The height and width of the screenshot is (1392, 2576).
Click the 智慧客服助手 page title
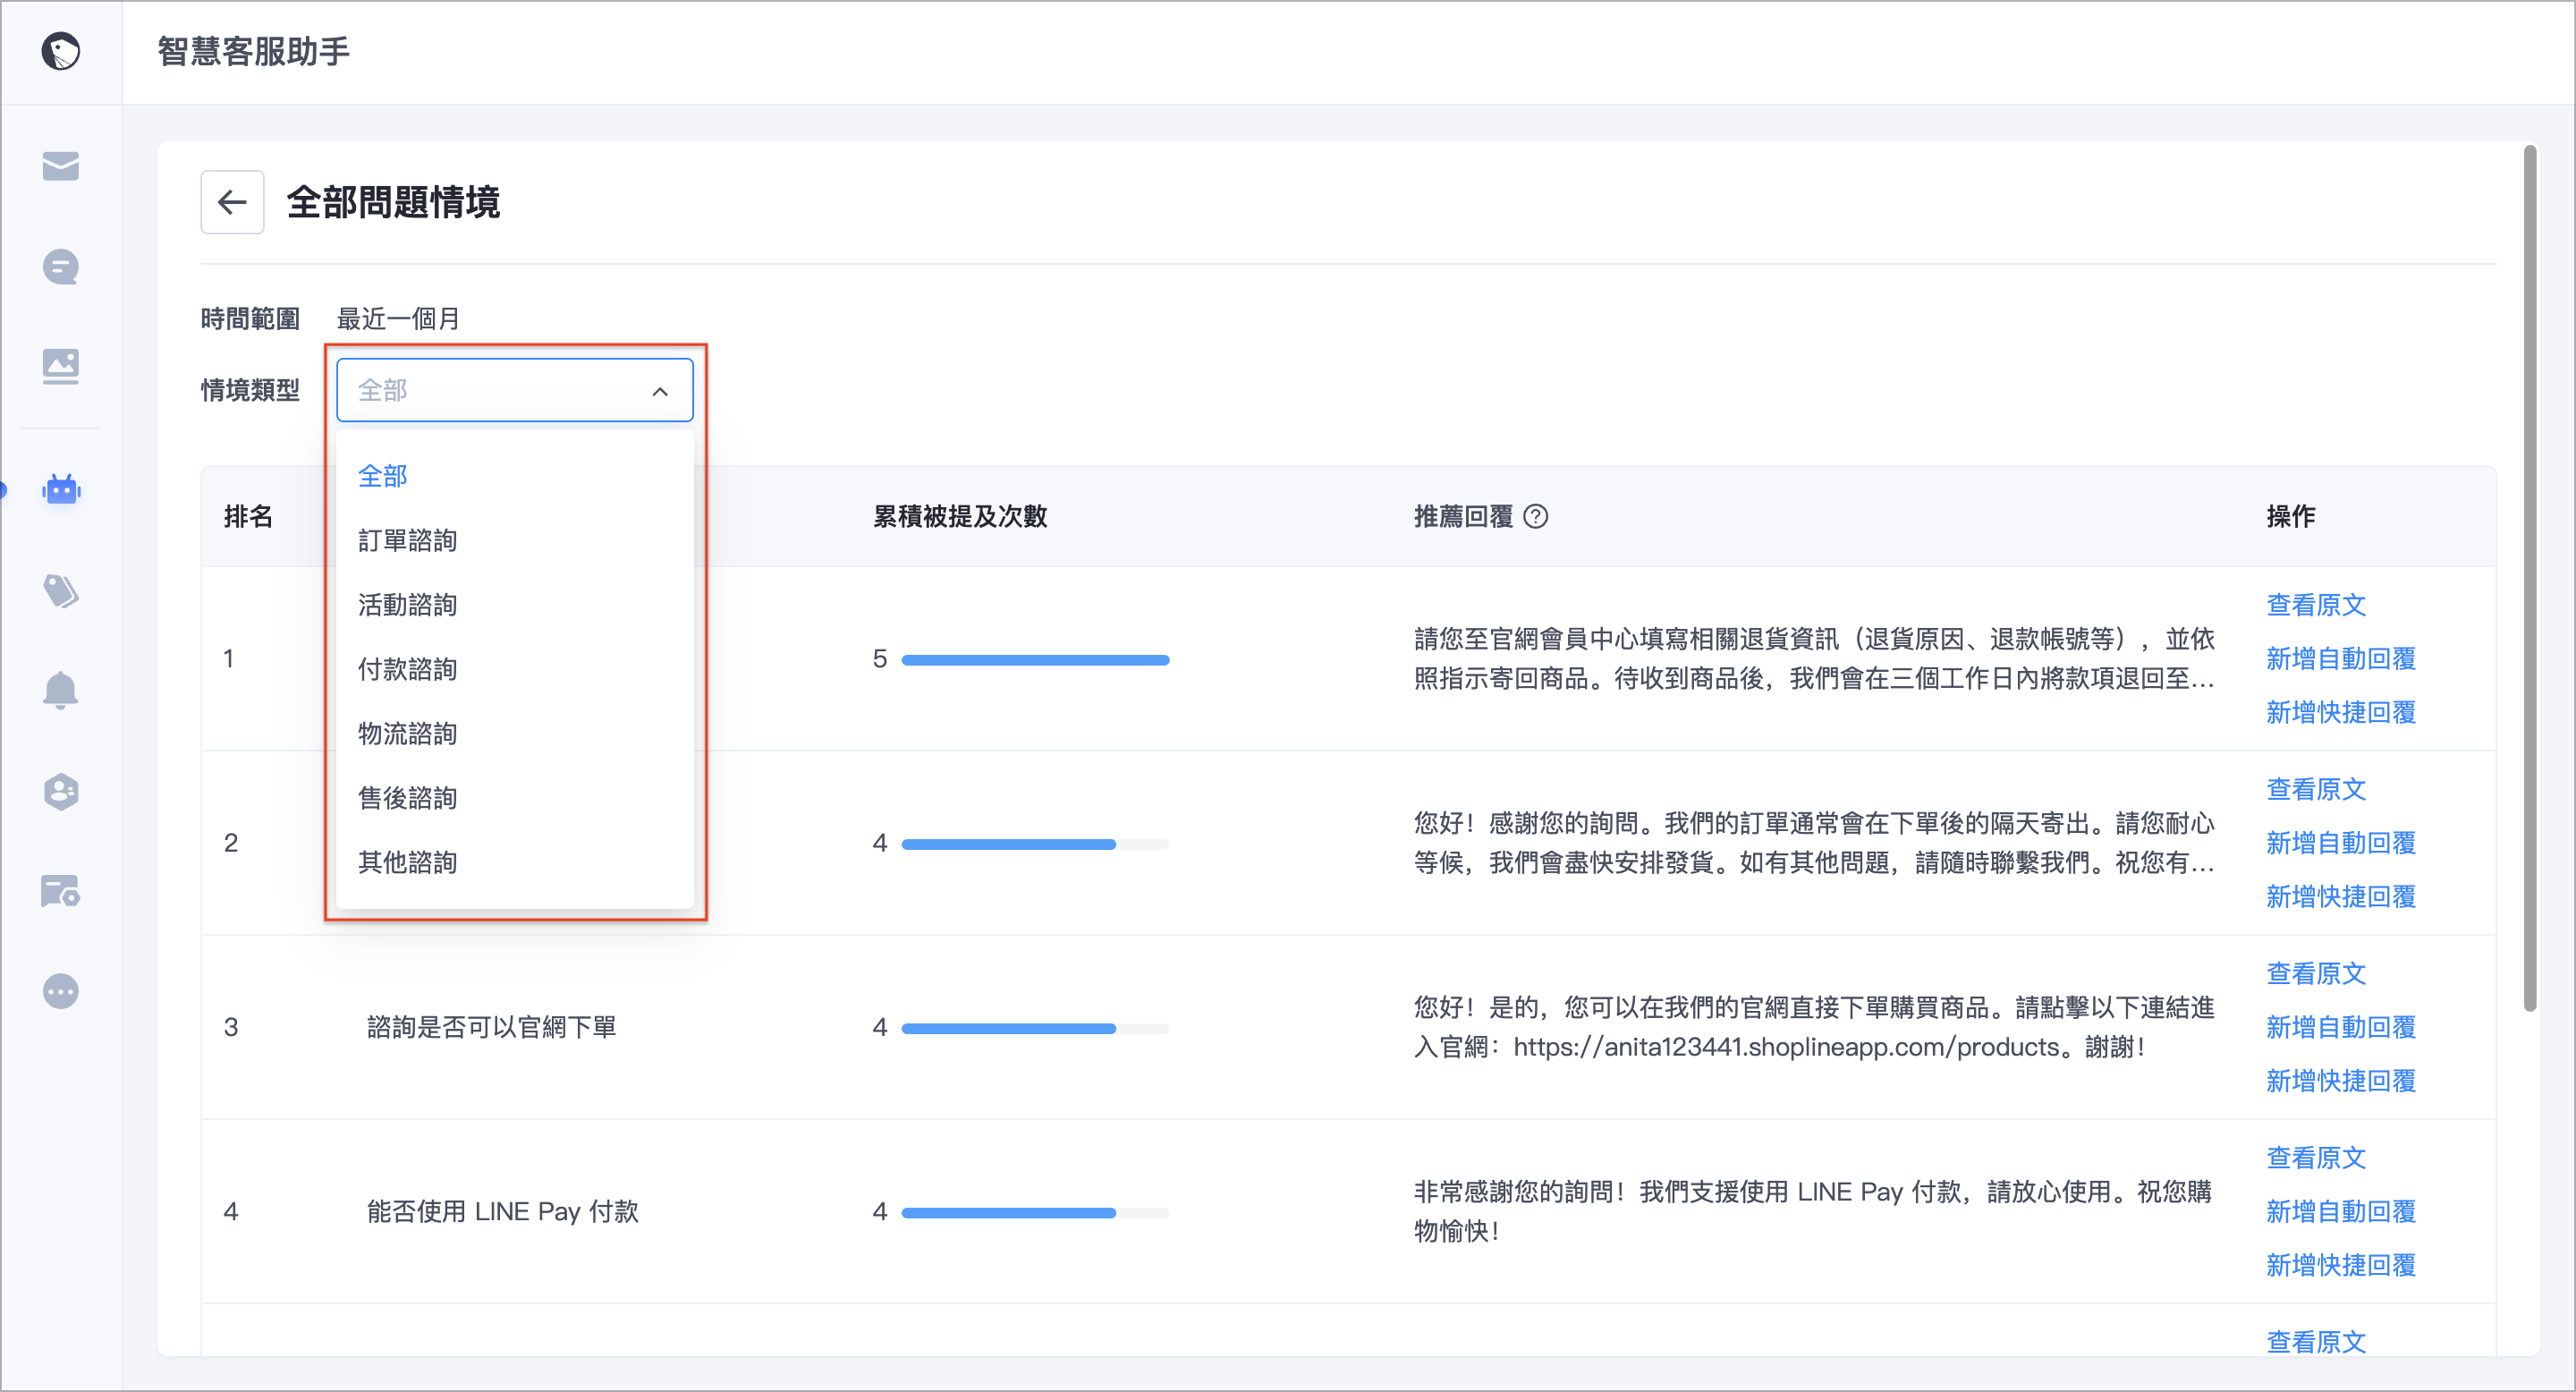click(x=254, y=51)
